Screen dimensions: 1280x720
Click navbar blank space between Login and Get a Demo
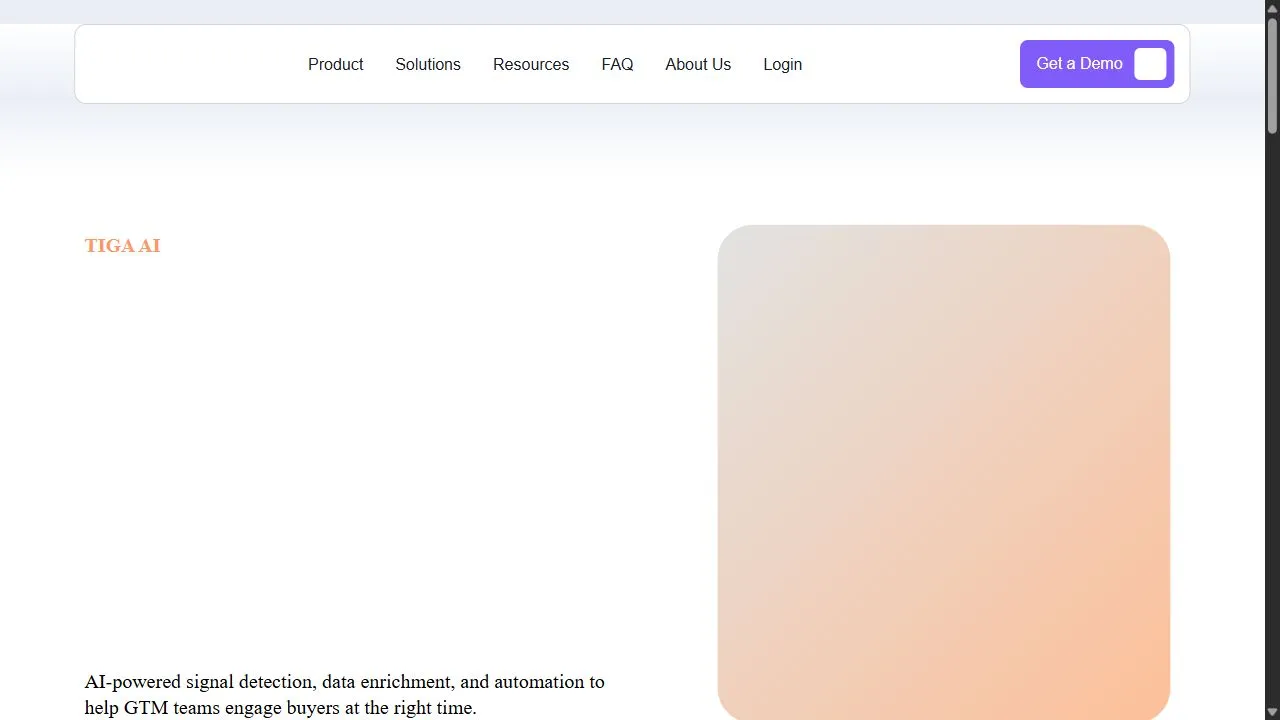(x=910, y=64)
